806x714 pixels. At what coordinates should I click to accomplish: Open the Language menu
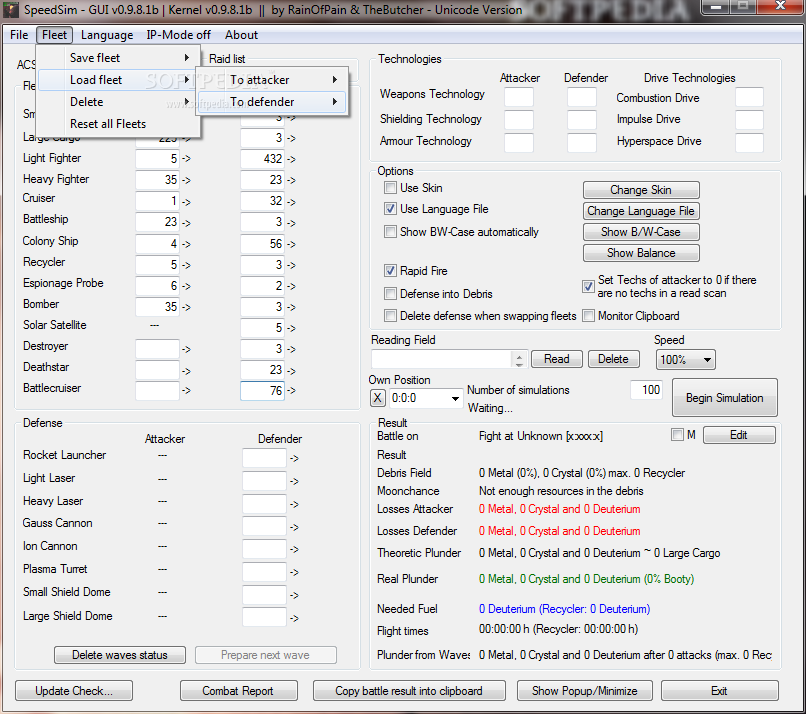107,35
